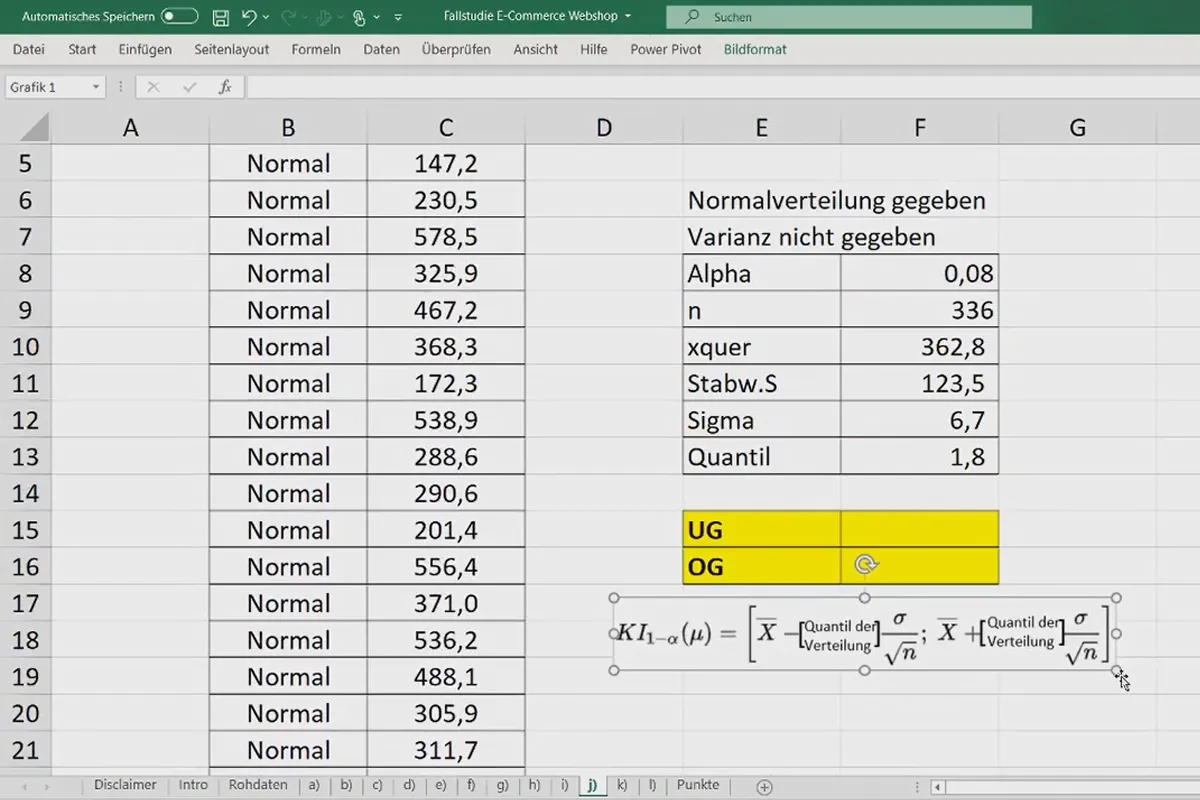The width and height of the screenshot is (1200, 800).
Task: Open the Datei menu
Action: click(x=29, y=49)
